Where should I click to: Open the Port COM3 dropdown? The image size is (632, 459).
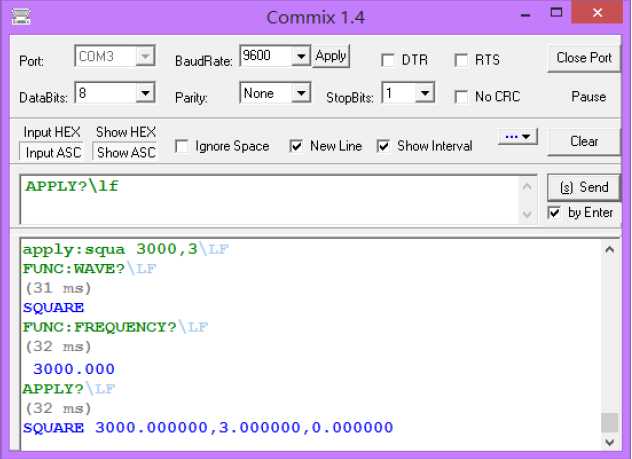[x=145, y=56]
